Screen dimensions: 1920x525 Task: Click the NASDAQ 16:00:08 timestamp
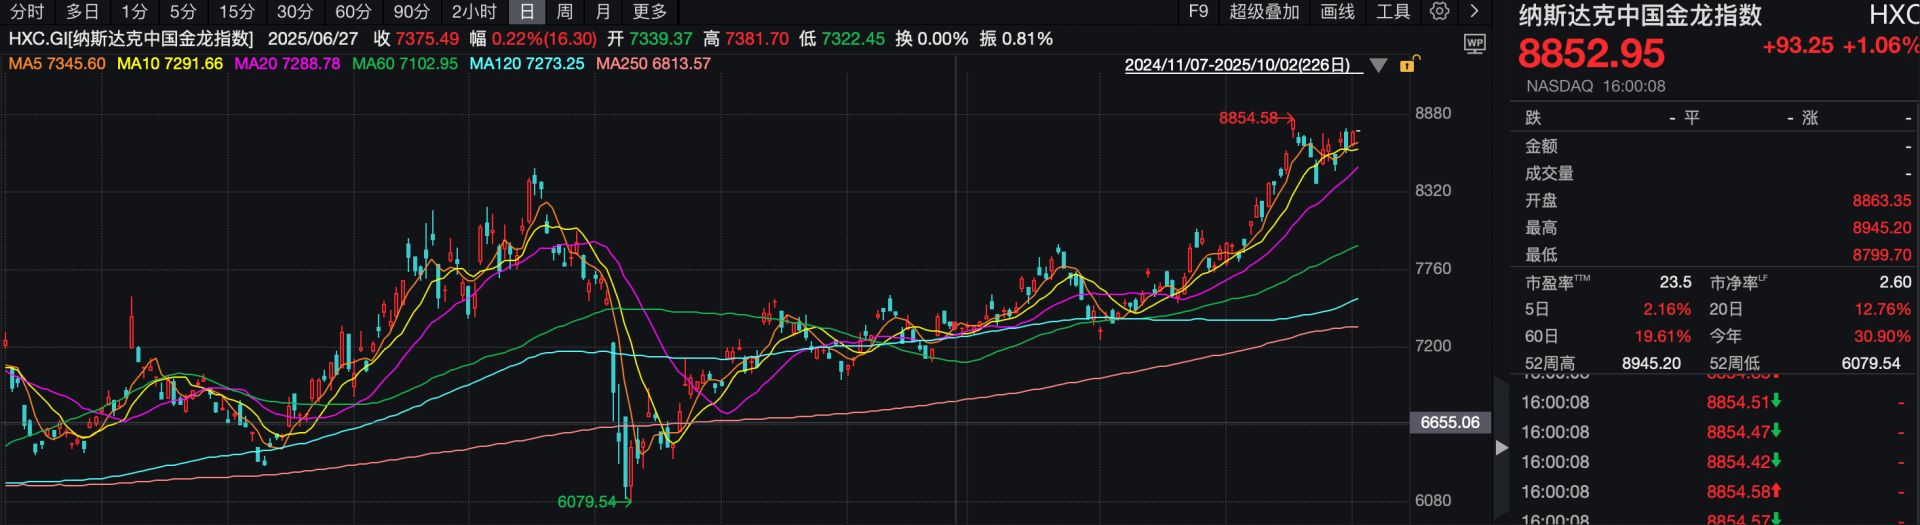1595,86
